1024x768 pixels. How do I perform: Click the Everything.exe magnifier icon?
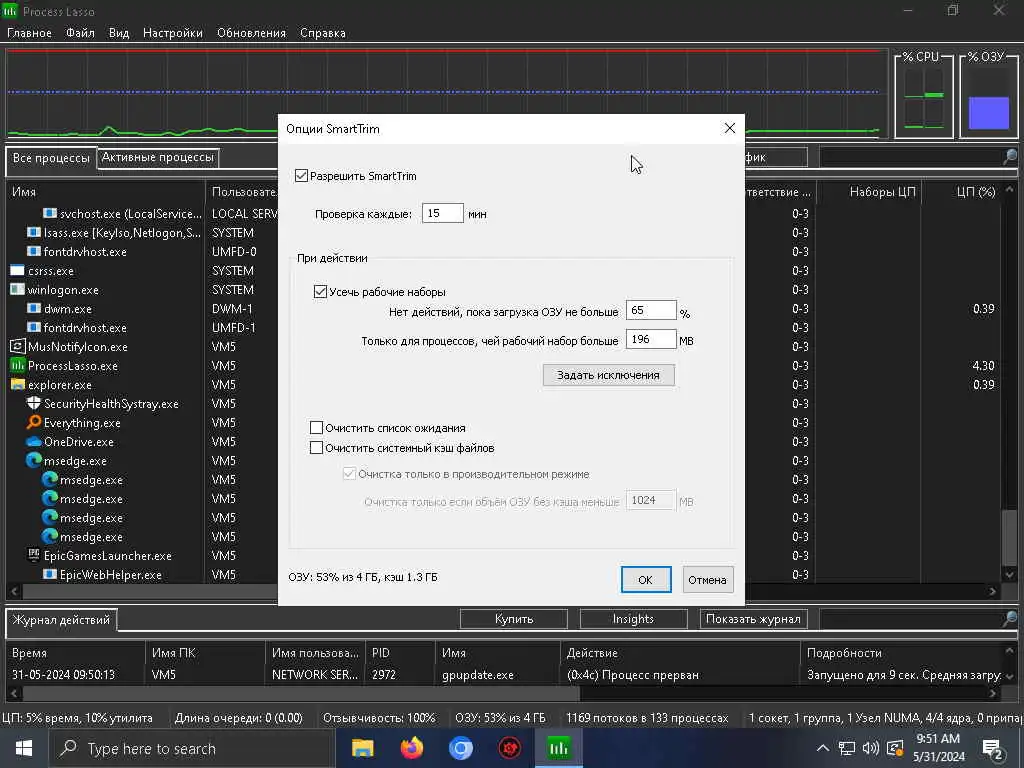[x=34, y=423]
